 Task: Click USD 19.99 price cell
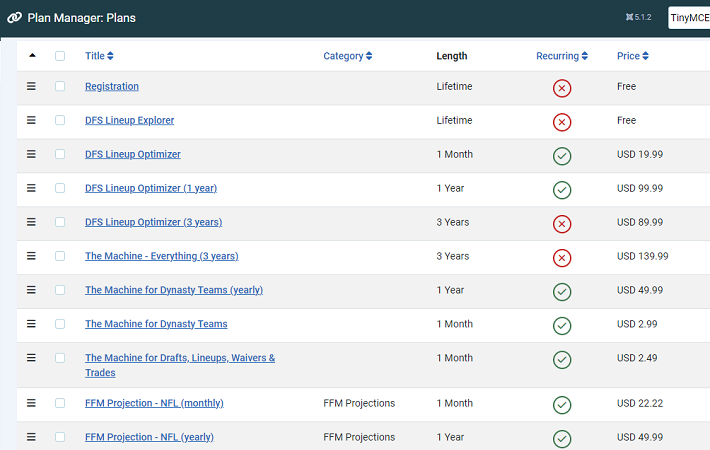point(640,154)
